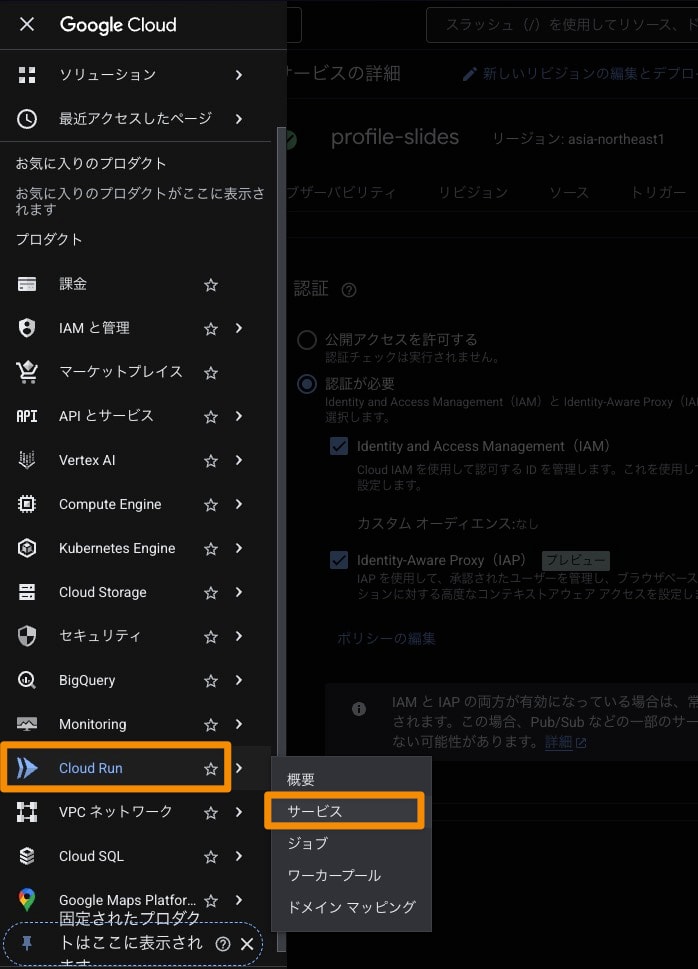This screenshot has width=698, height=969.
Task: Focus the resource search field
Action: (562, 25)
